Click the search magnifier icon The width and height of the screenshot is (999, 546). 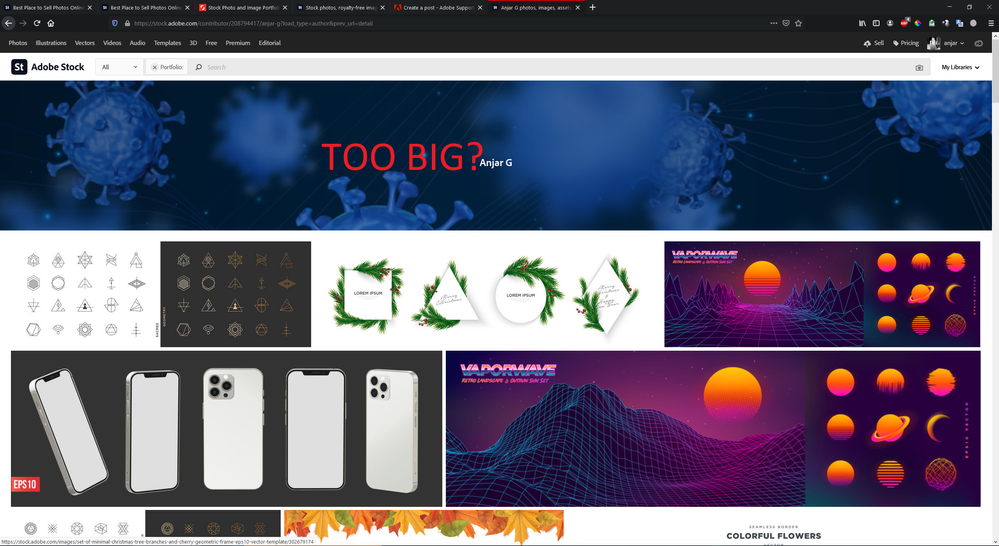coord(199,67)
